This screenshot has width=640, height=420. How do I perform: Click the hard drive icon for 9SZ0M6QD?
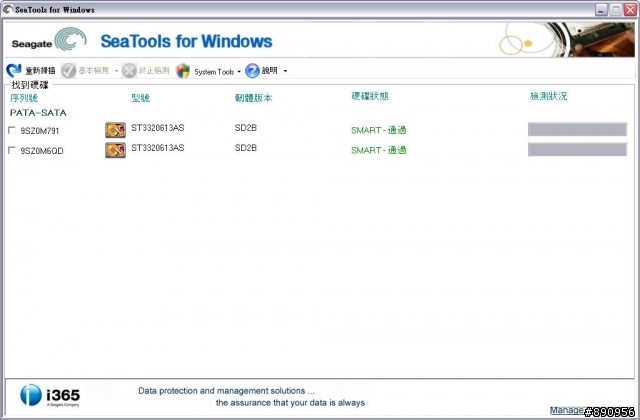[116, 150]
